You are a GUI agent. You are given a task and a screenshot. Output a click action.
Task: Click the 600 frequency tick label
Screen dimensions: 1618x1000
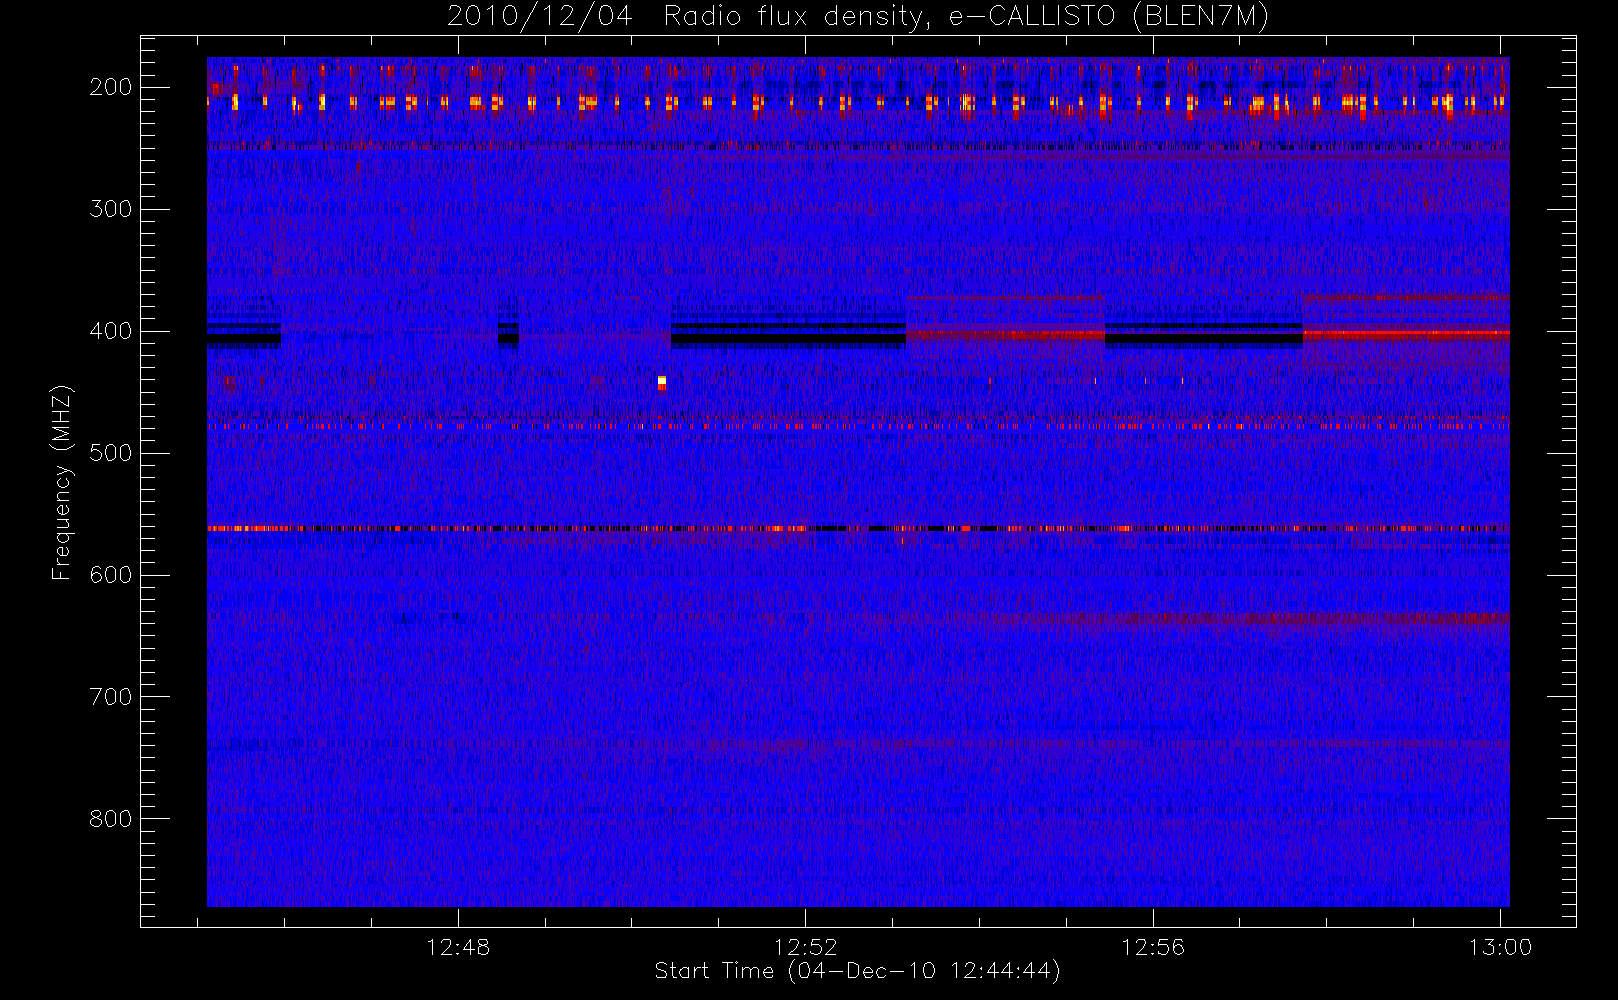tap(110, 575)
